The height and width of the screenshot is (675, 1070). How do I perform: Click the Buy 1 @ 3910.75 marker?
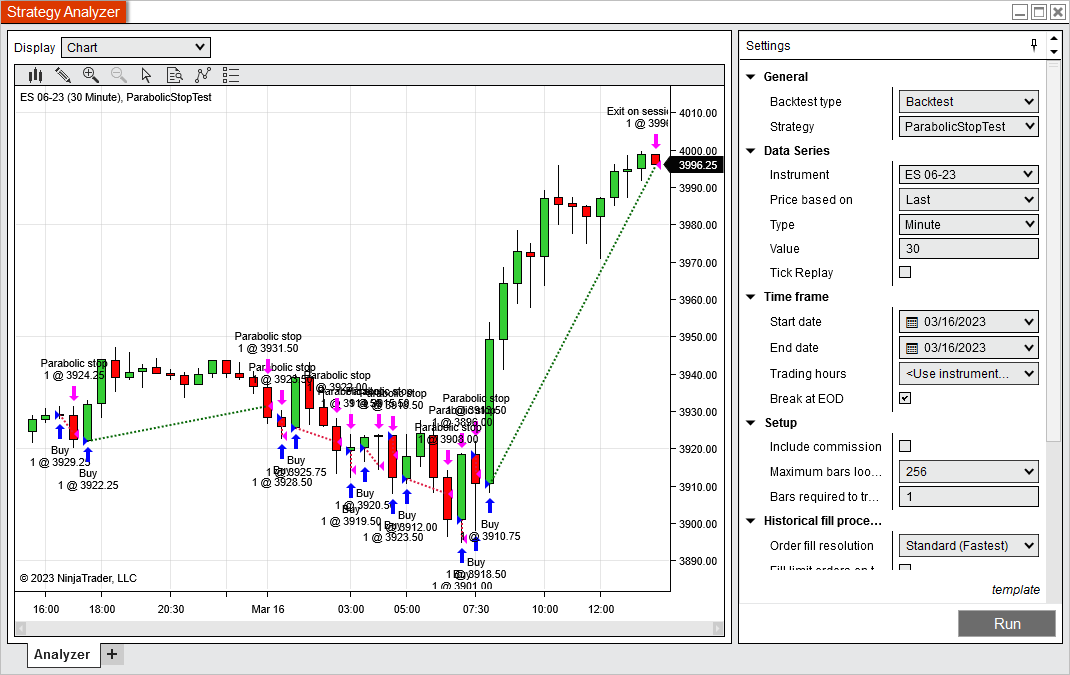[x=490, y=506]
